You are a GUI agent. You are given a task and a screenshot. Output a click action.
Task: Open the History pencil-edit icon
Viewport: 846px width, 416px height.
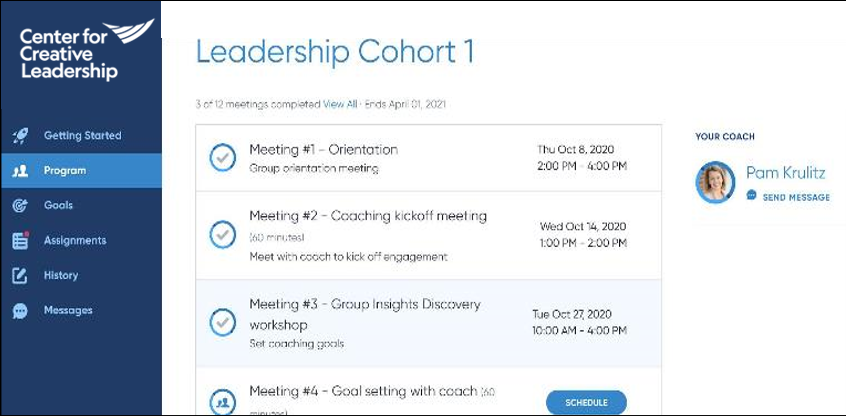[20, 275]
